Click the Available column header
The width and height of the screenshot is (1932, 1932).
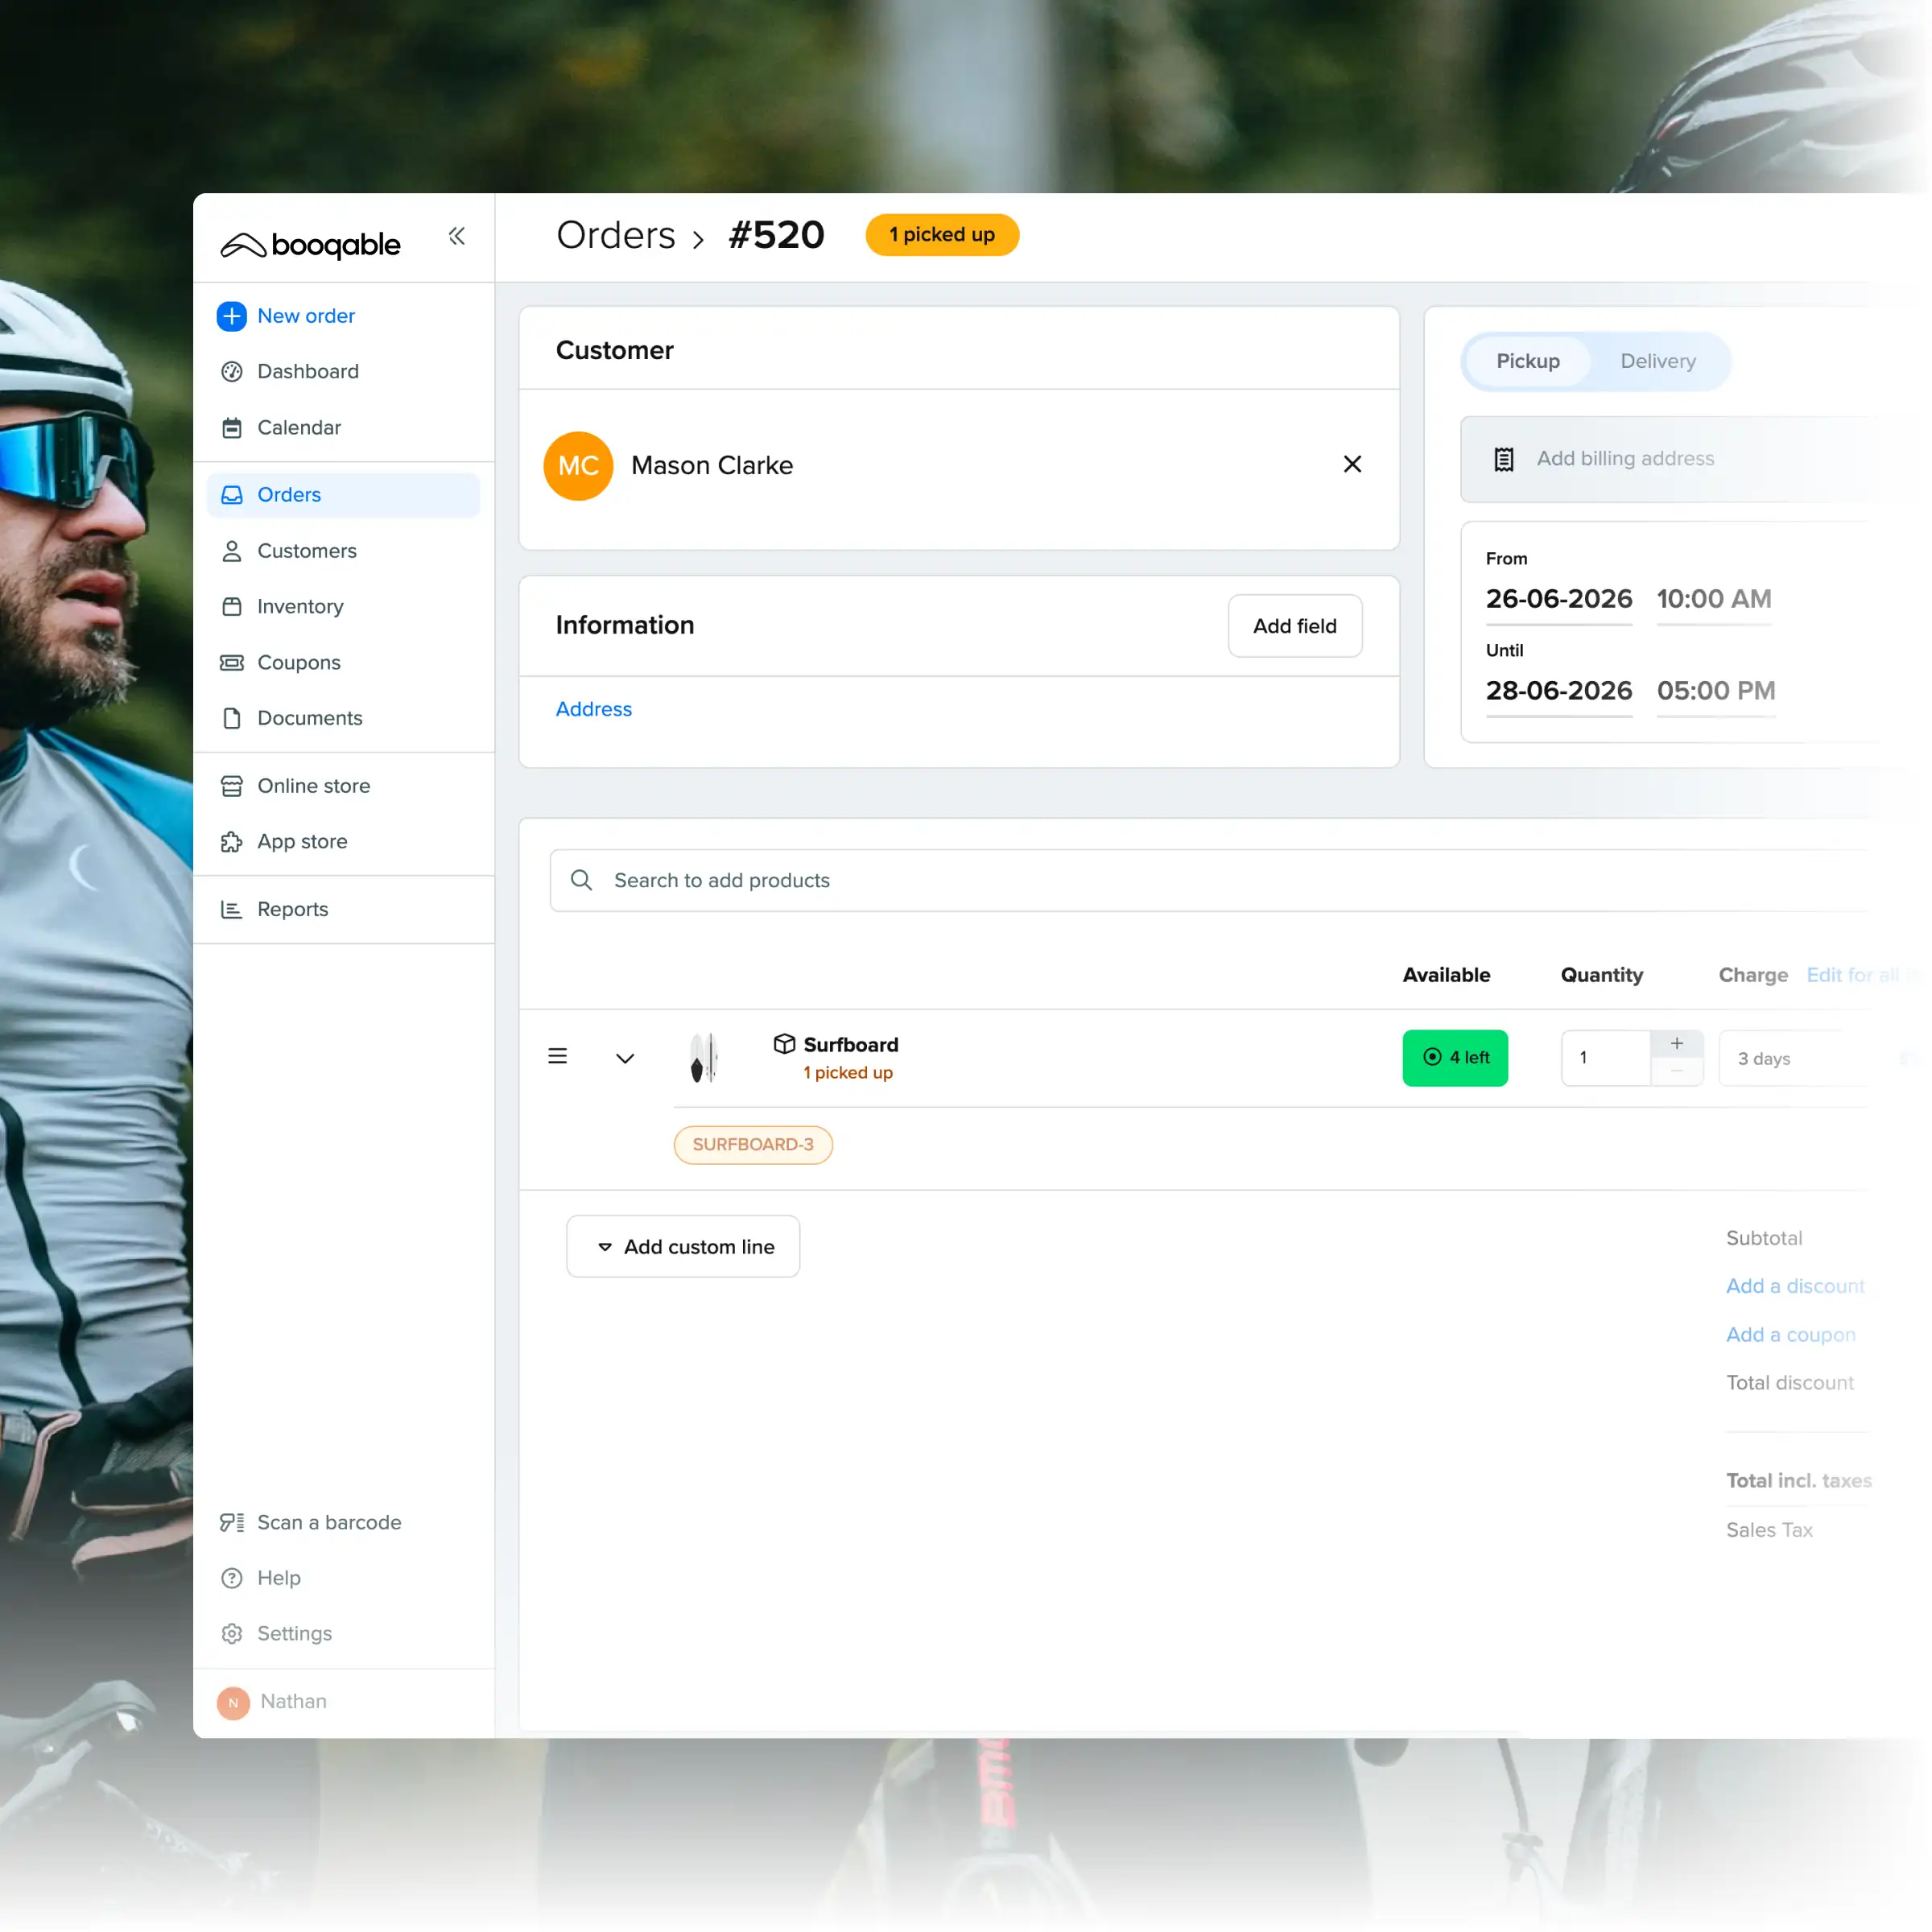point(1446,975)
